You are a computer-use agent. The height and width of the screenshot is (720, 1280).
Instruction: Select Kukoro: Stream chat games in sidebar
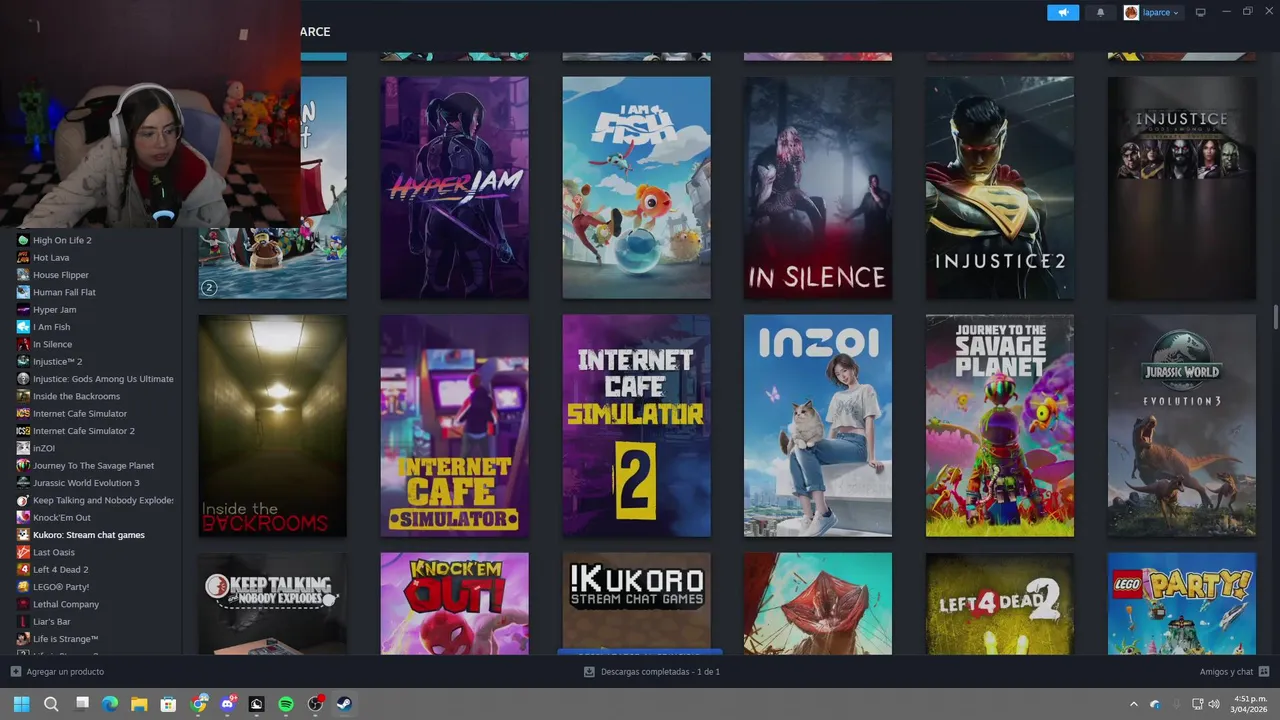[x=88, y=535]
